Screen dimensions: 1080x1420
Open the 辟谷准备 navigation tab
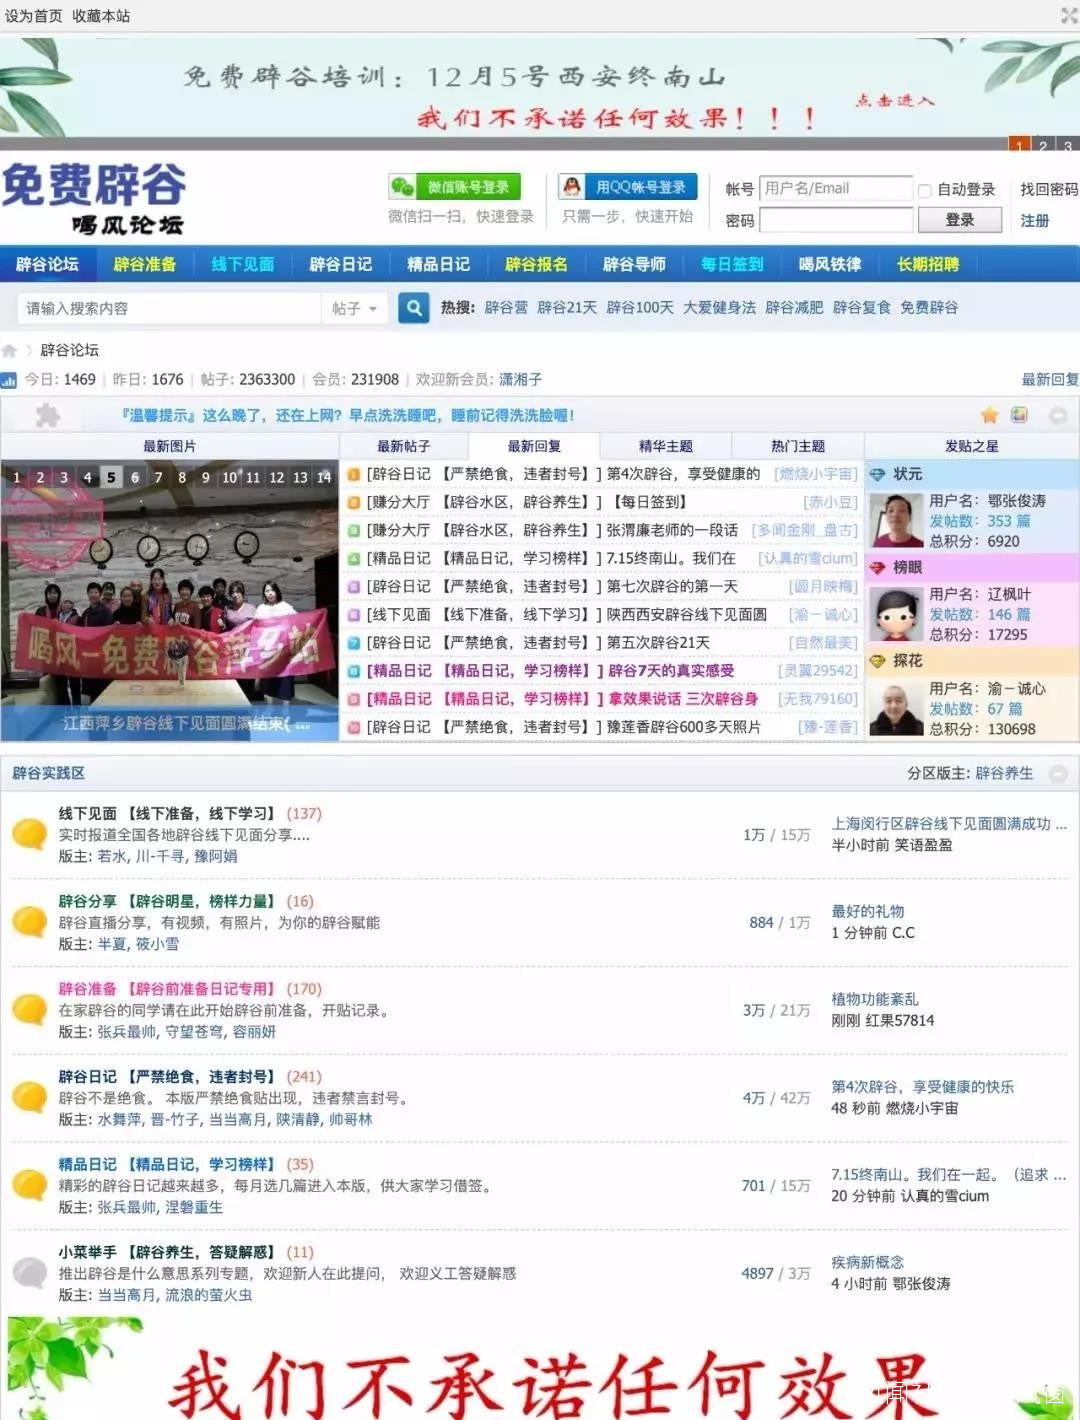[x=145, y=264]
